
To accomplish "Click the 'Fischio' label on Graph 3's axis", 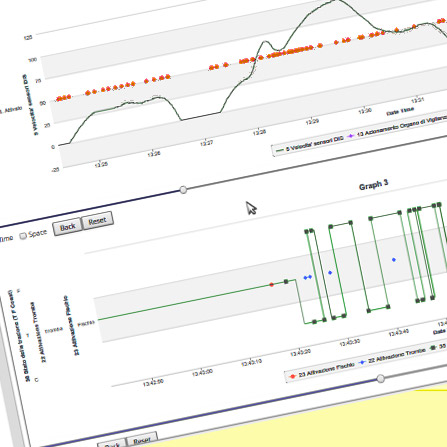I will 86,323.
